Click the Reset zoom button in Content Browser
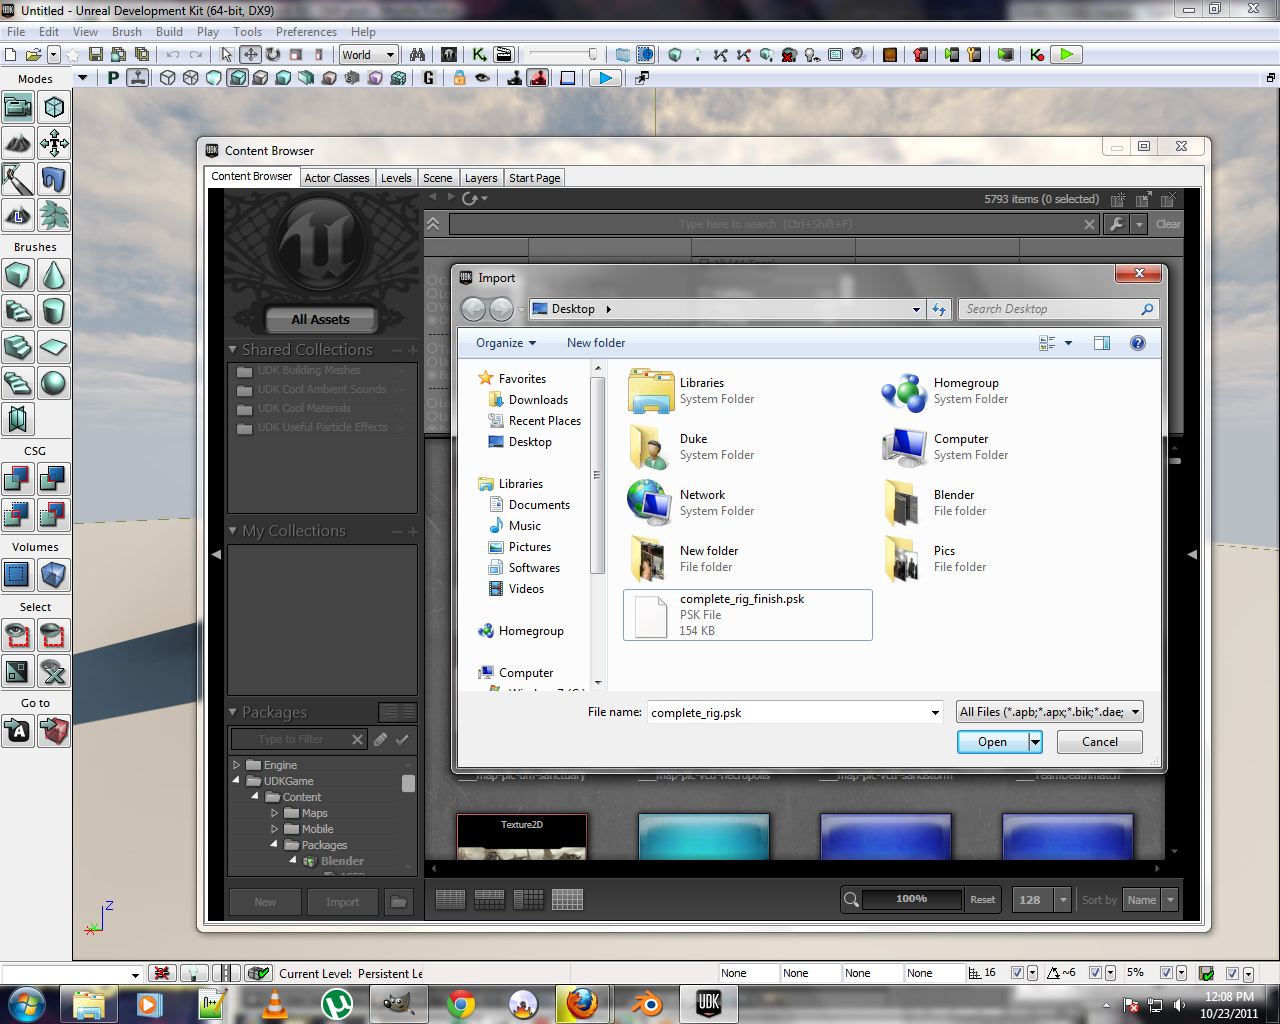The image size is (1280, 1024). coord(983,900)
